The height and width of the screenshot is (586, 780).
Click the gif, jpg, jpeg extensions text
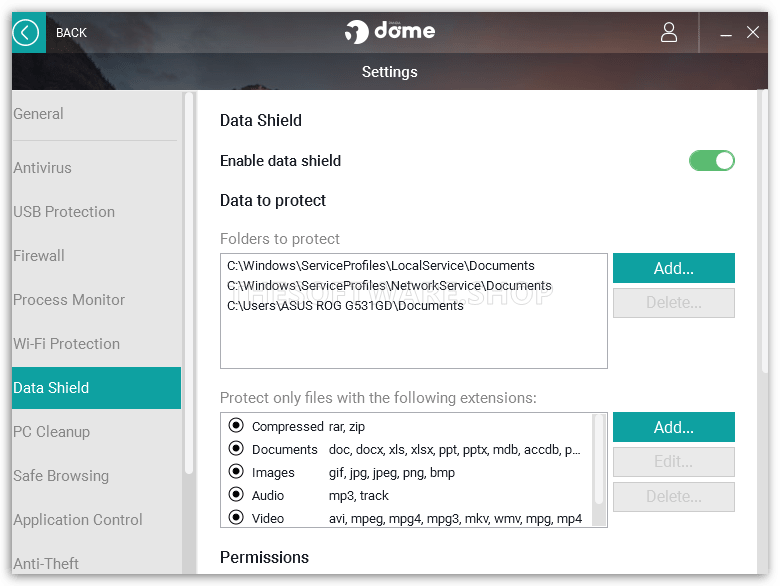[391, 473]
